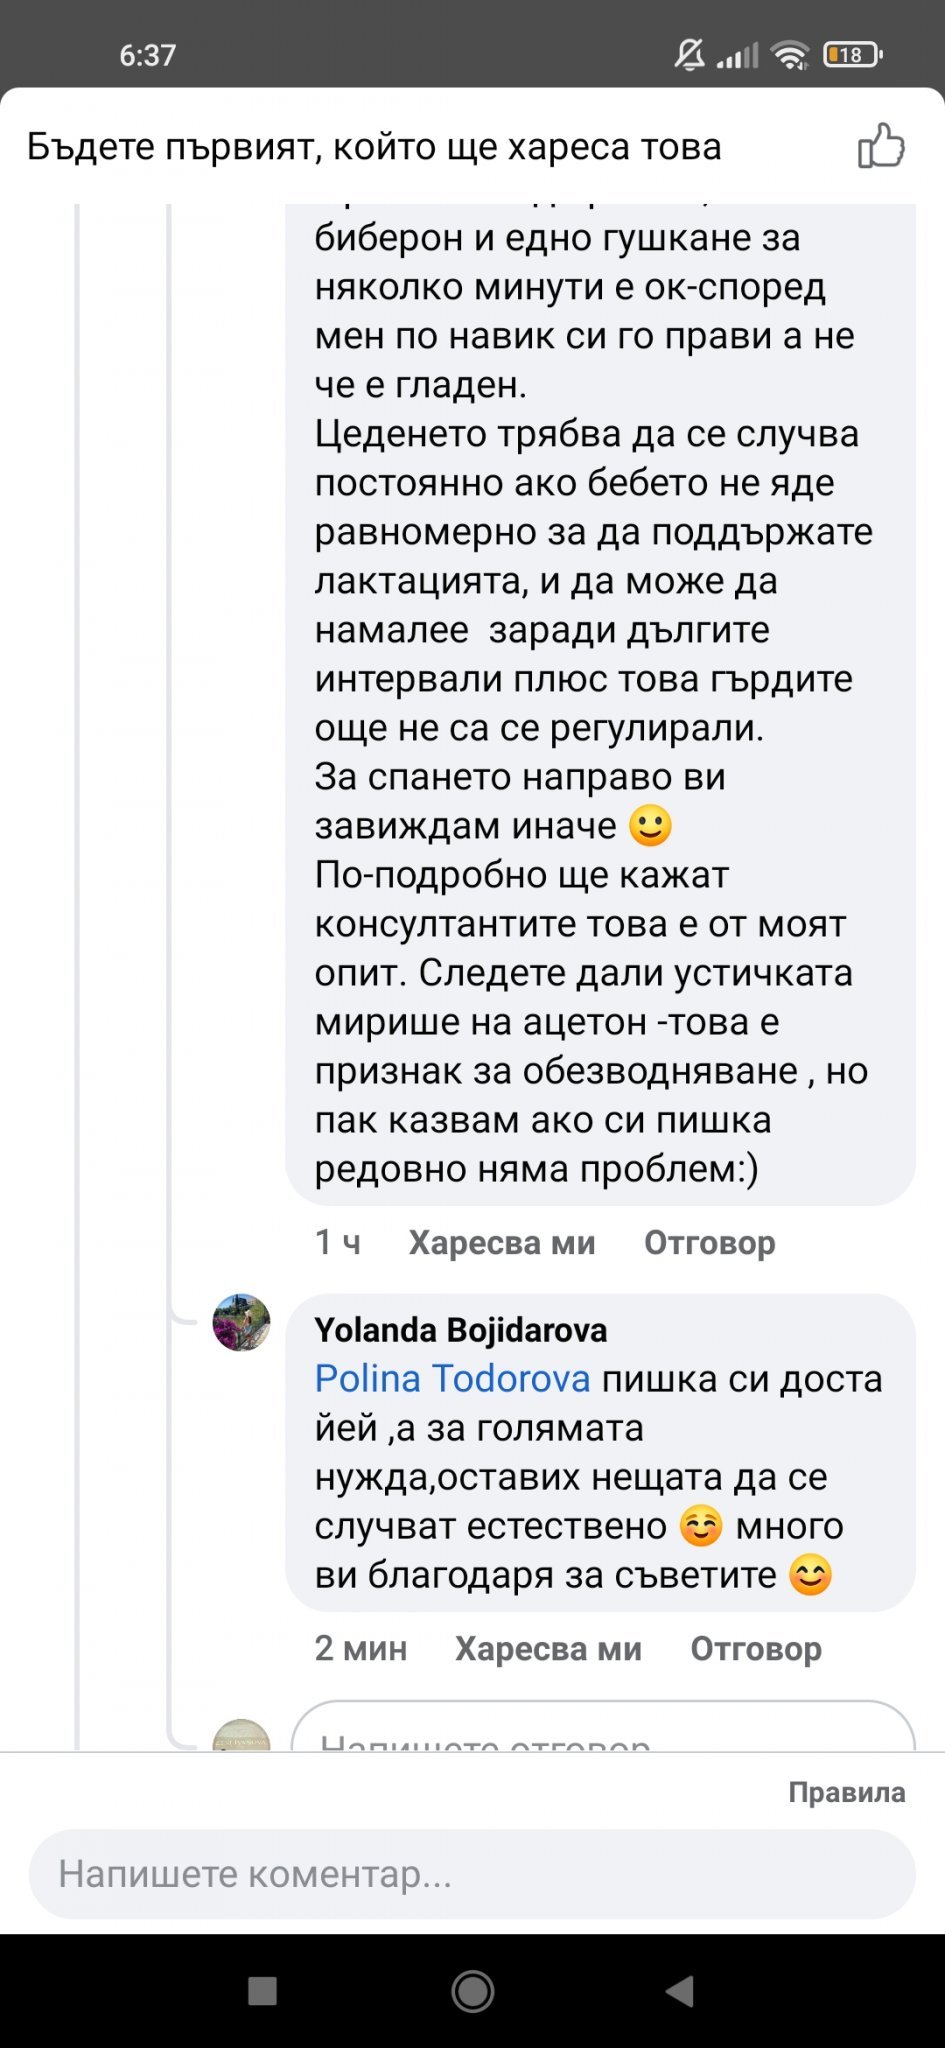The height and width of the screenshot is (2048, 945).
Task: Tap the cellular signal strength icon
Action: [738, 55]
